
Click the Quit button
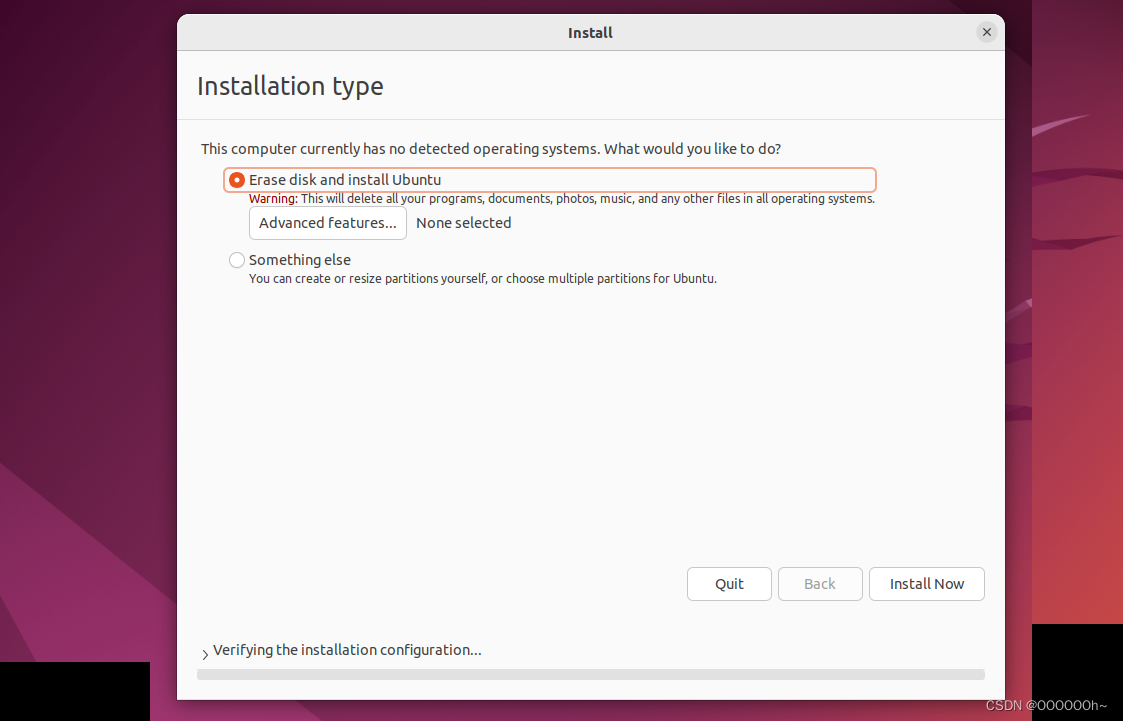pos(729,584)
